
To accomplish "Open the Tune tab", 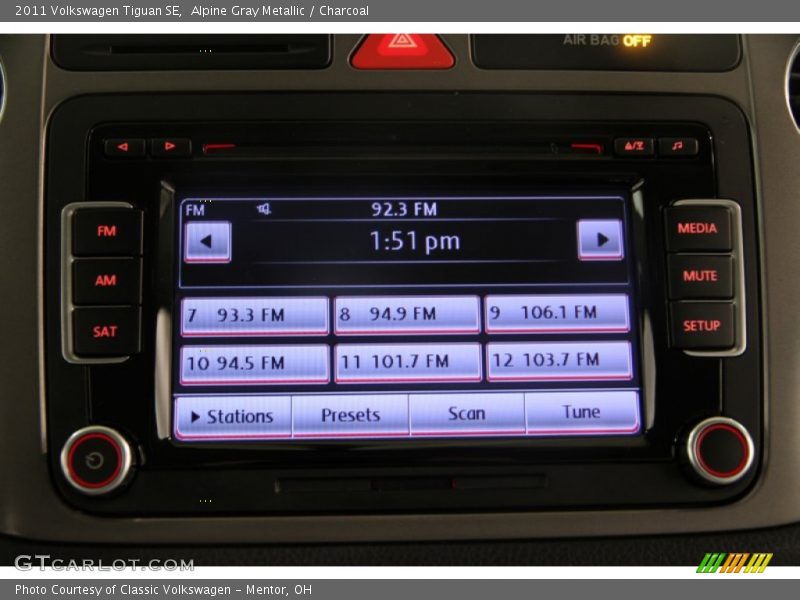I will tap(582, 412).
